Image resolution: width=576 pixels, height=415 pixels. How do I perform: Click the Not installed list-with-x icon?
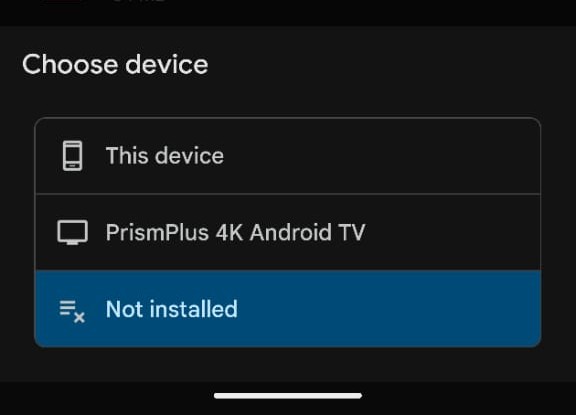pos(72,311)
